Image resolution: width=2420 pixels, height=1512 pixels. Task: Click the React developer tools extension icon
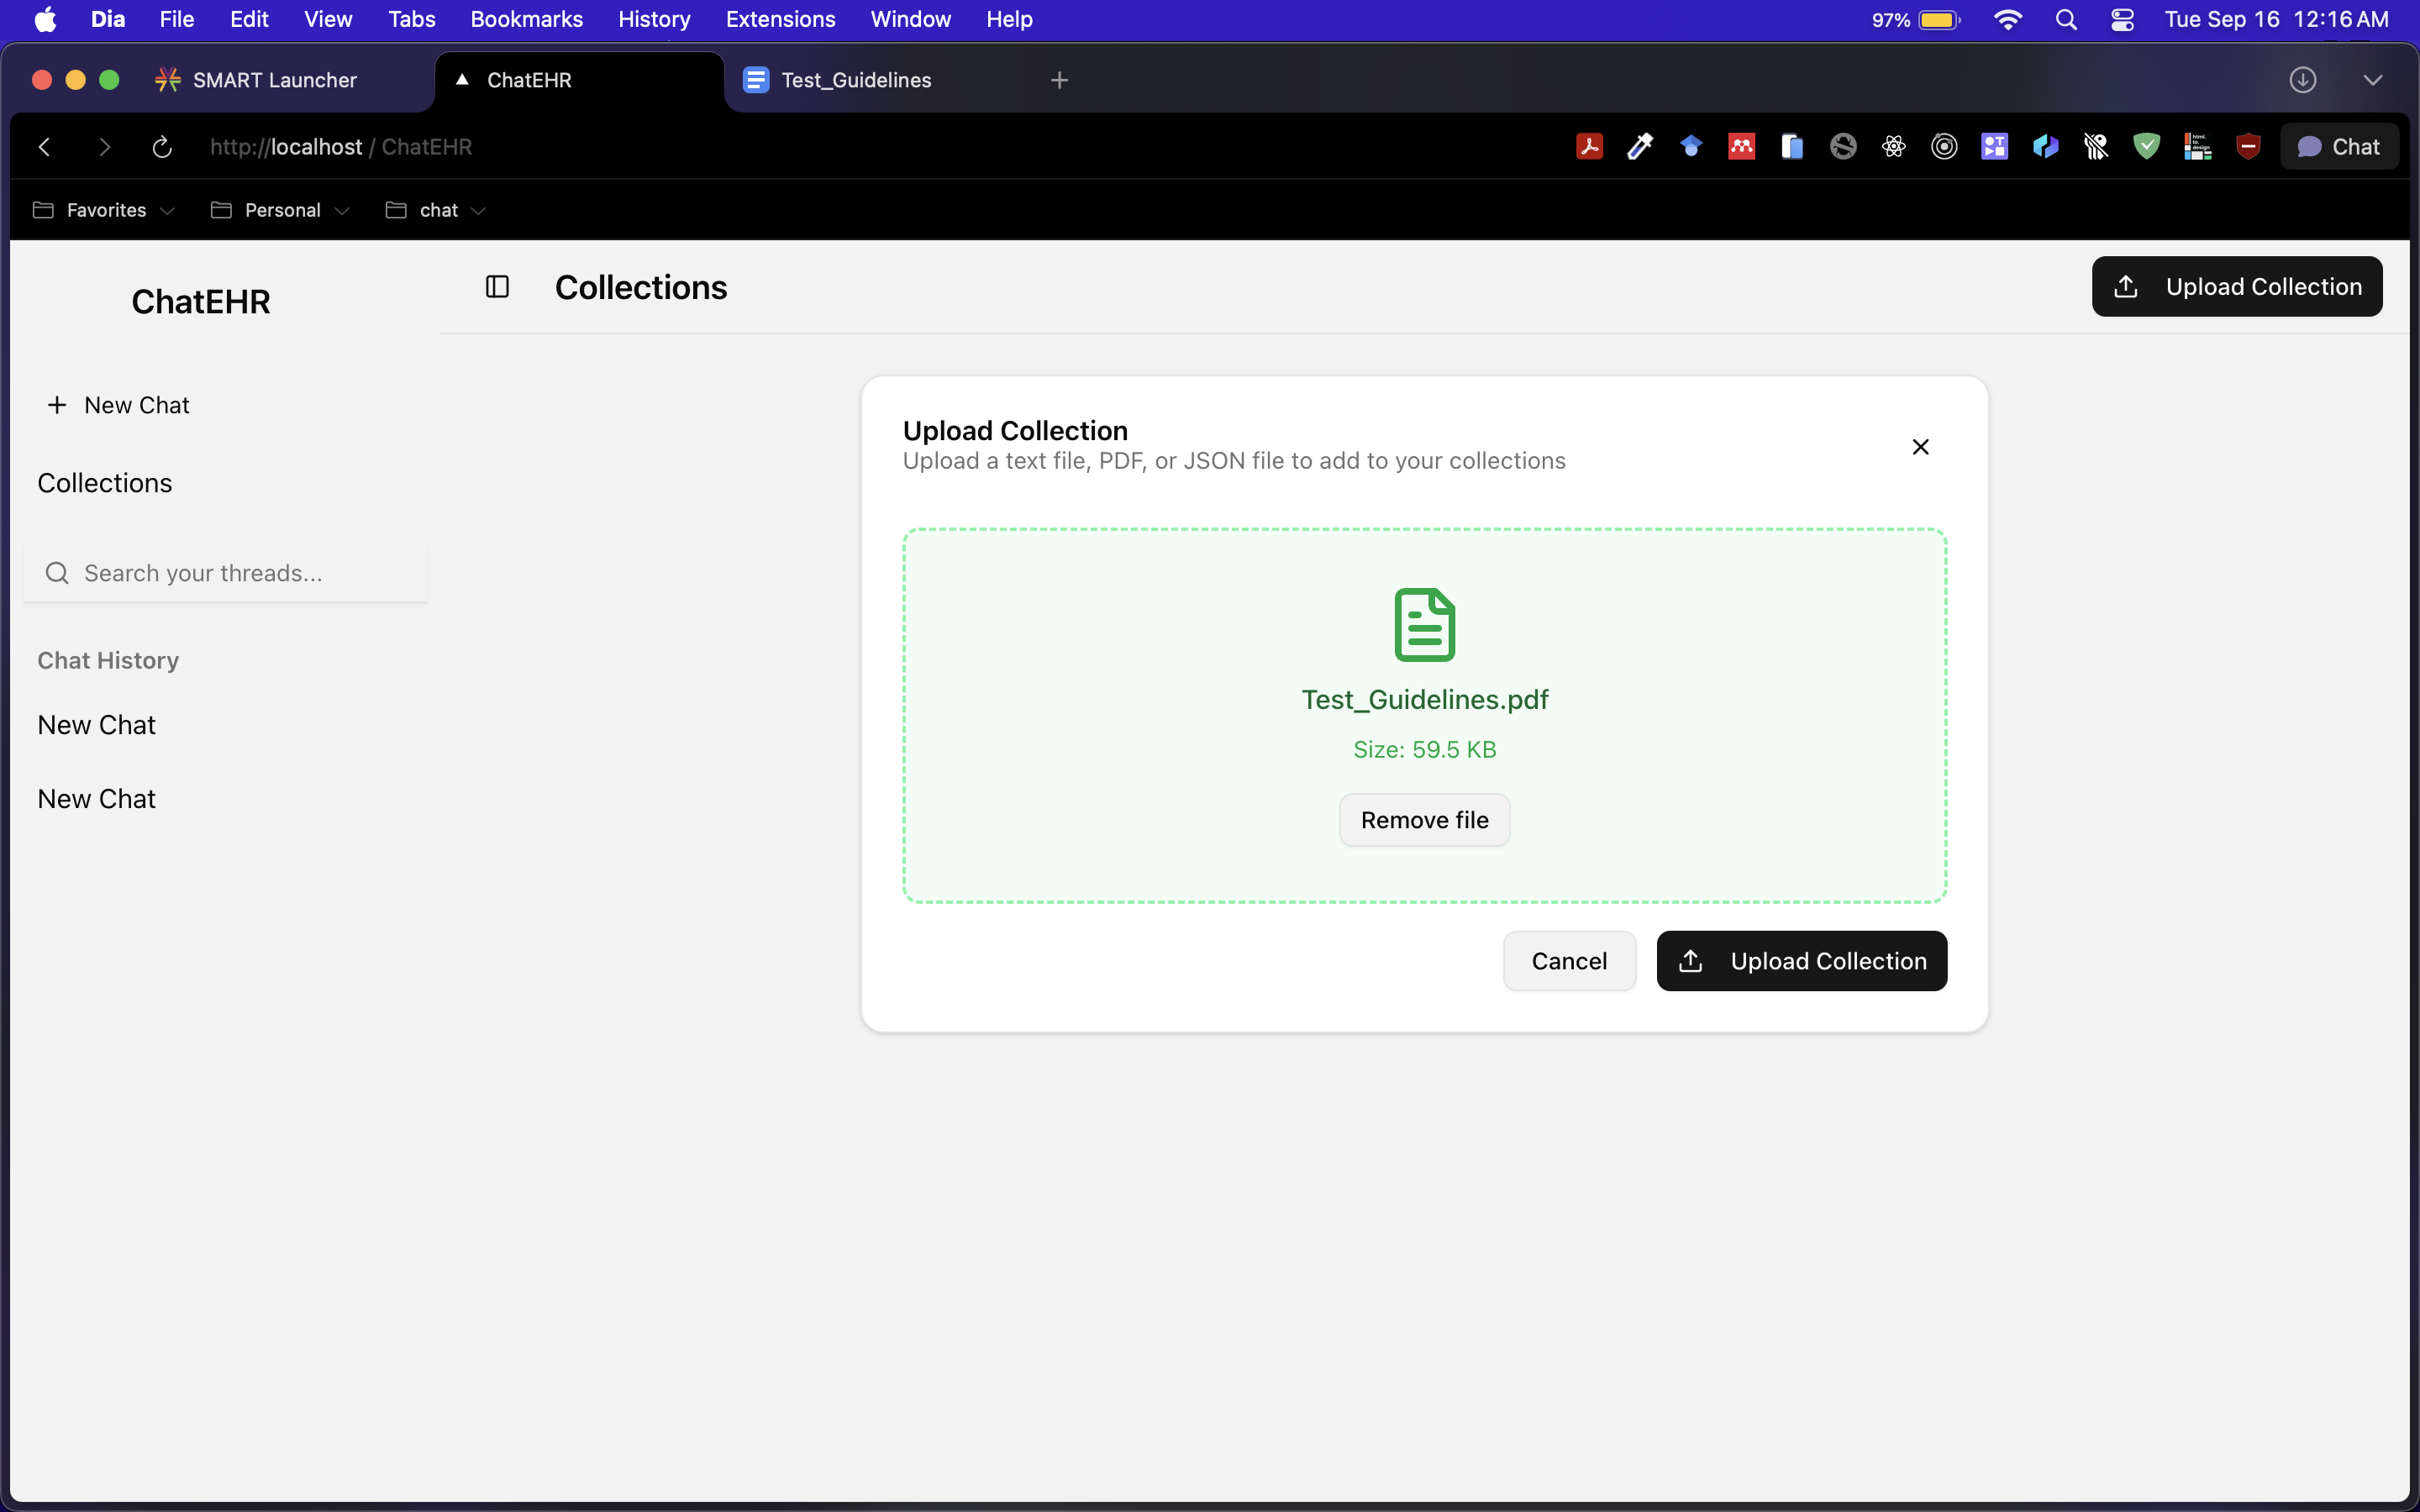click(x=1893, y=147)
